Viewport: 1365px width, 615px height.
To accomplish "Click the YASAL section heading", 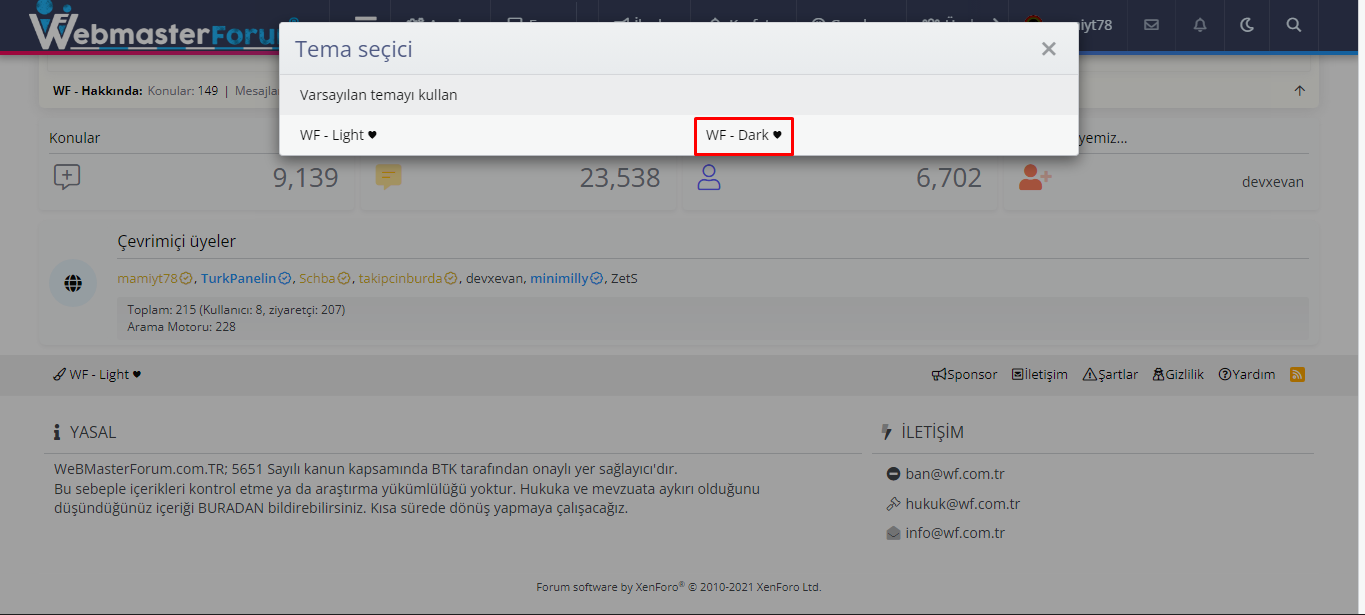I will coord(92,432).
